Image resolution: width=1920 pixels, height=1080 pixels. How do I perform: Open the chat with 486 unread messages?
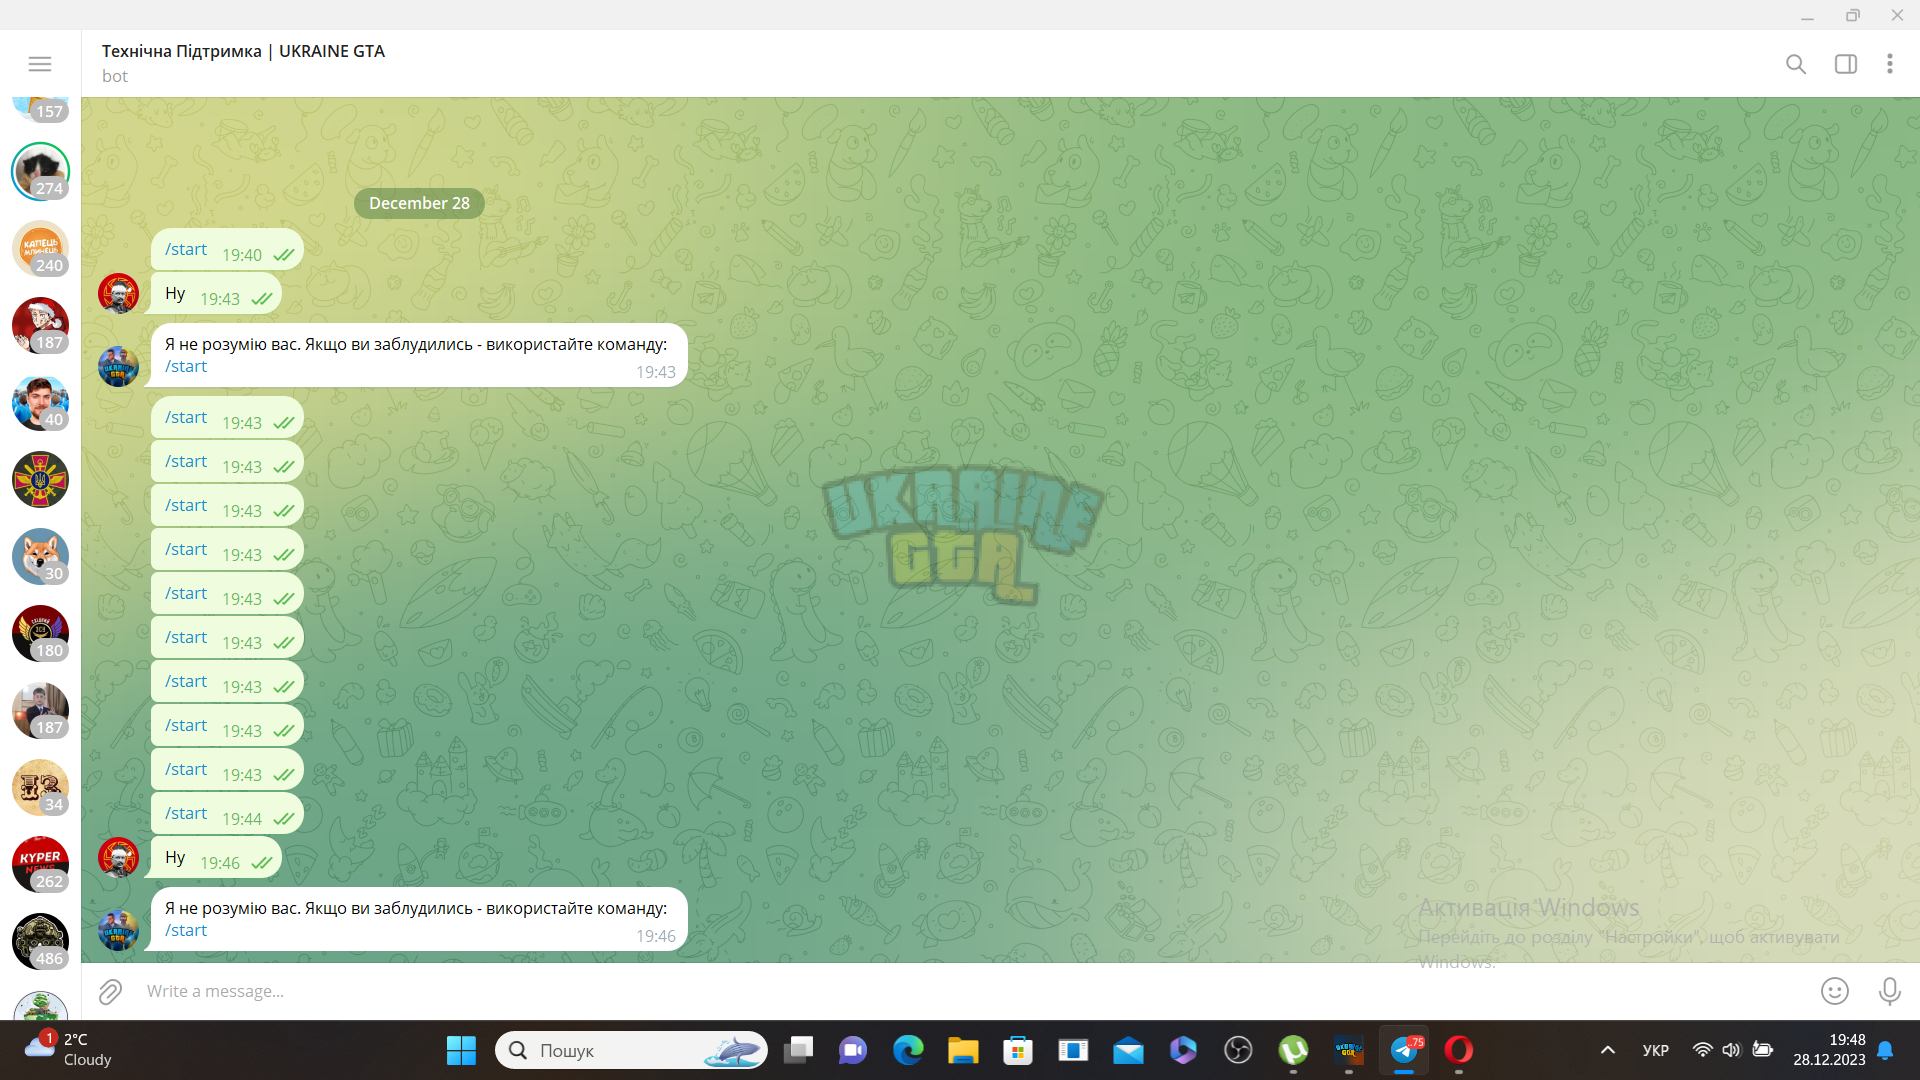40,941
